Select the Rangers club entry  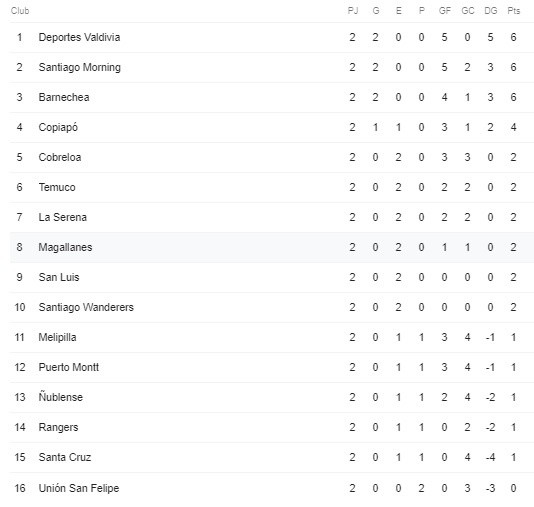click(272, 427)
